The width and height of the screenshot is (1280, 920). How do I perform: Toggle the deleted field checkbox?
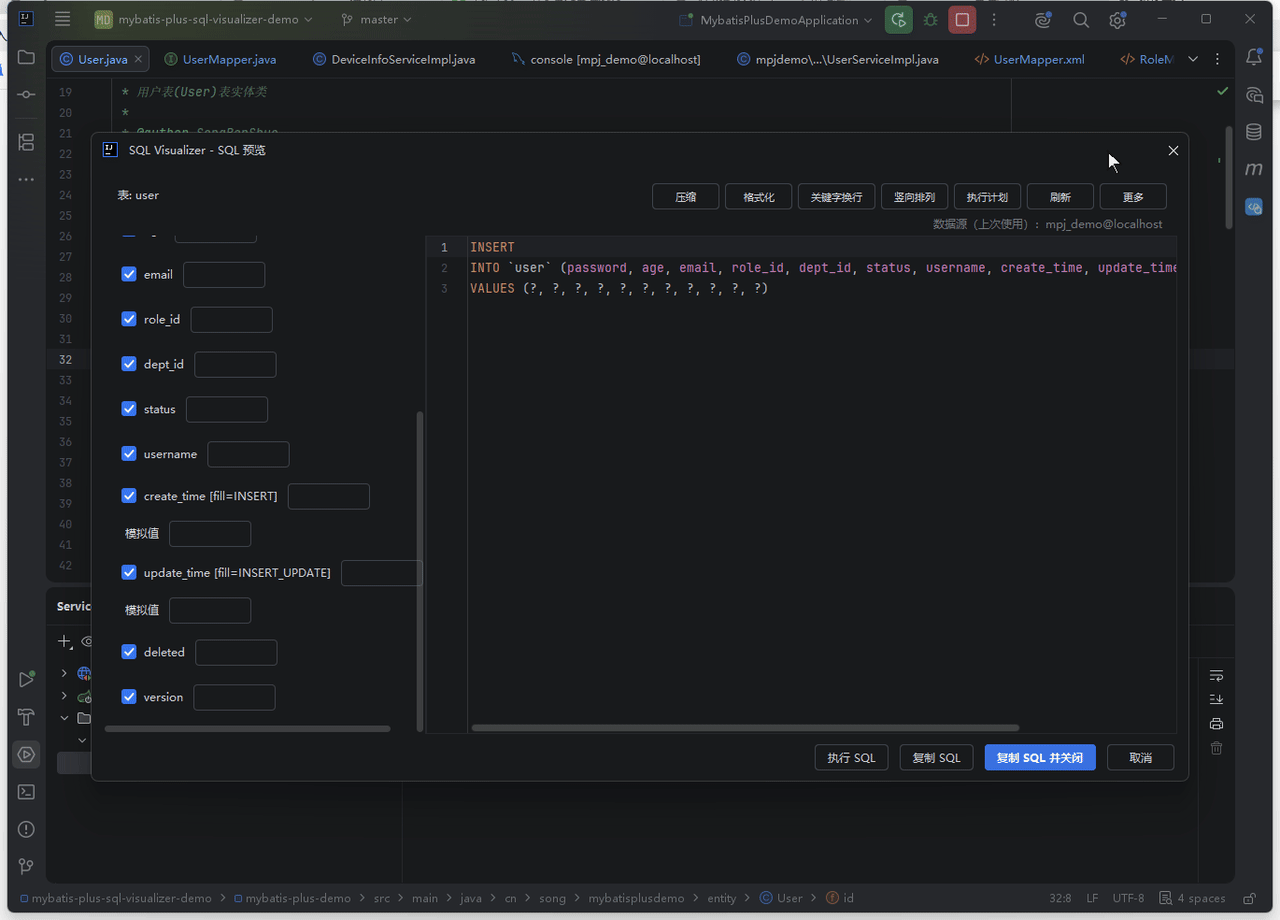pos(129,652)
